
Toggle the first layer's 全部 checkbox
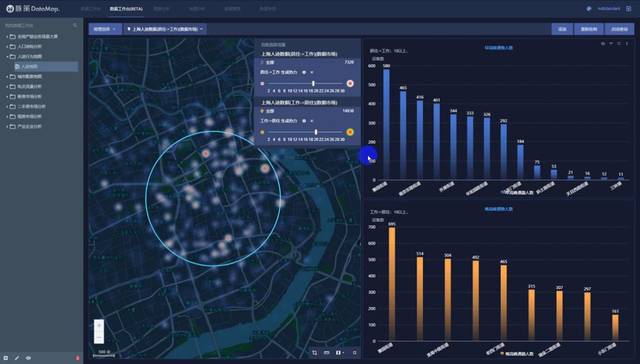point(262,62)
